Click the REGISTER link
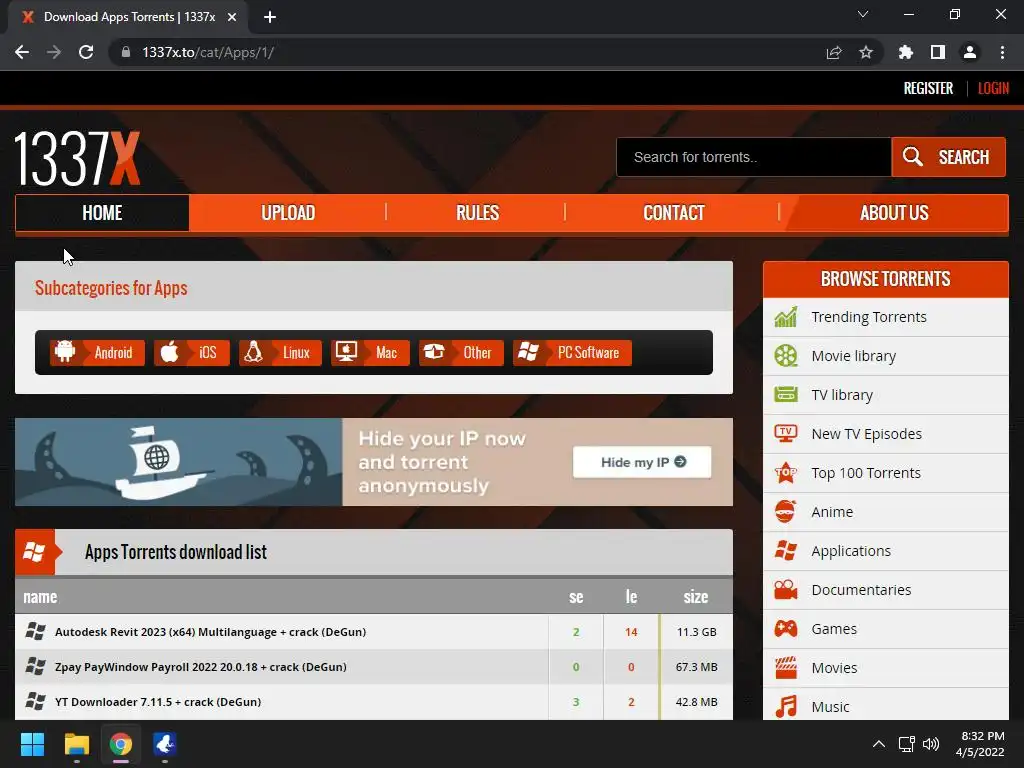The height and width of the screenshot is (768, 1024). click(x=928, y=88)
